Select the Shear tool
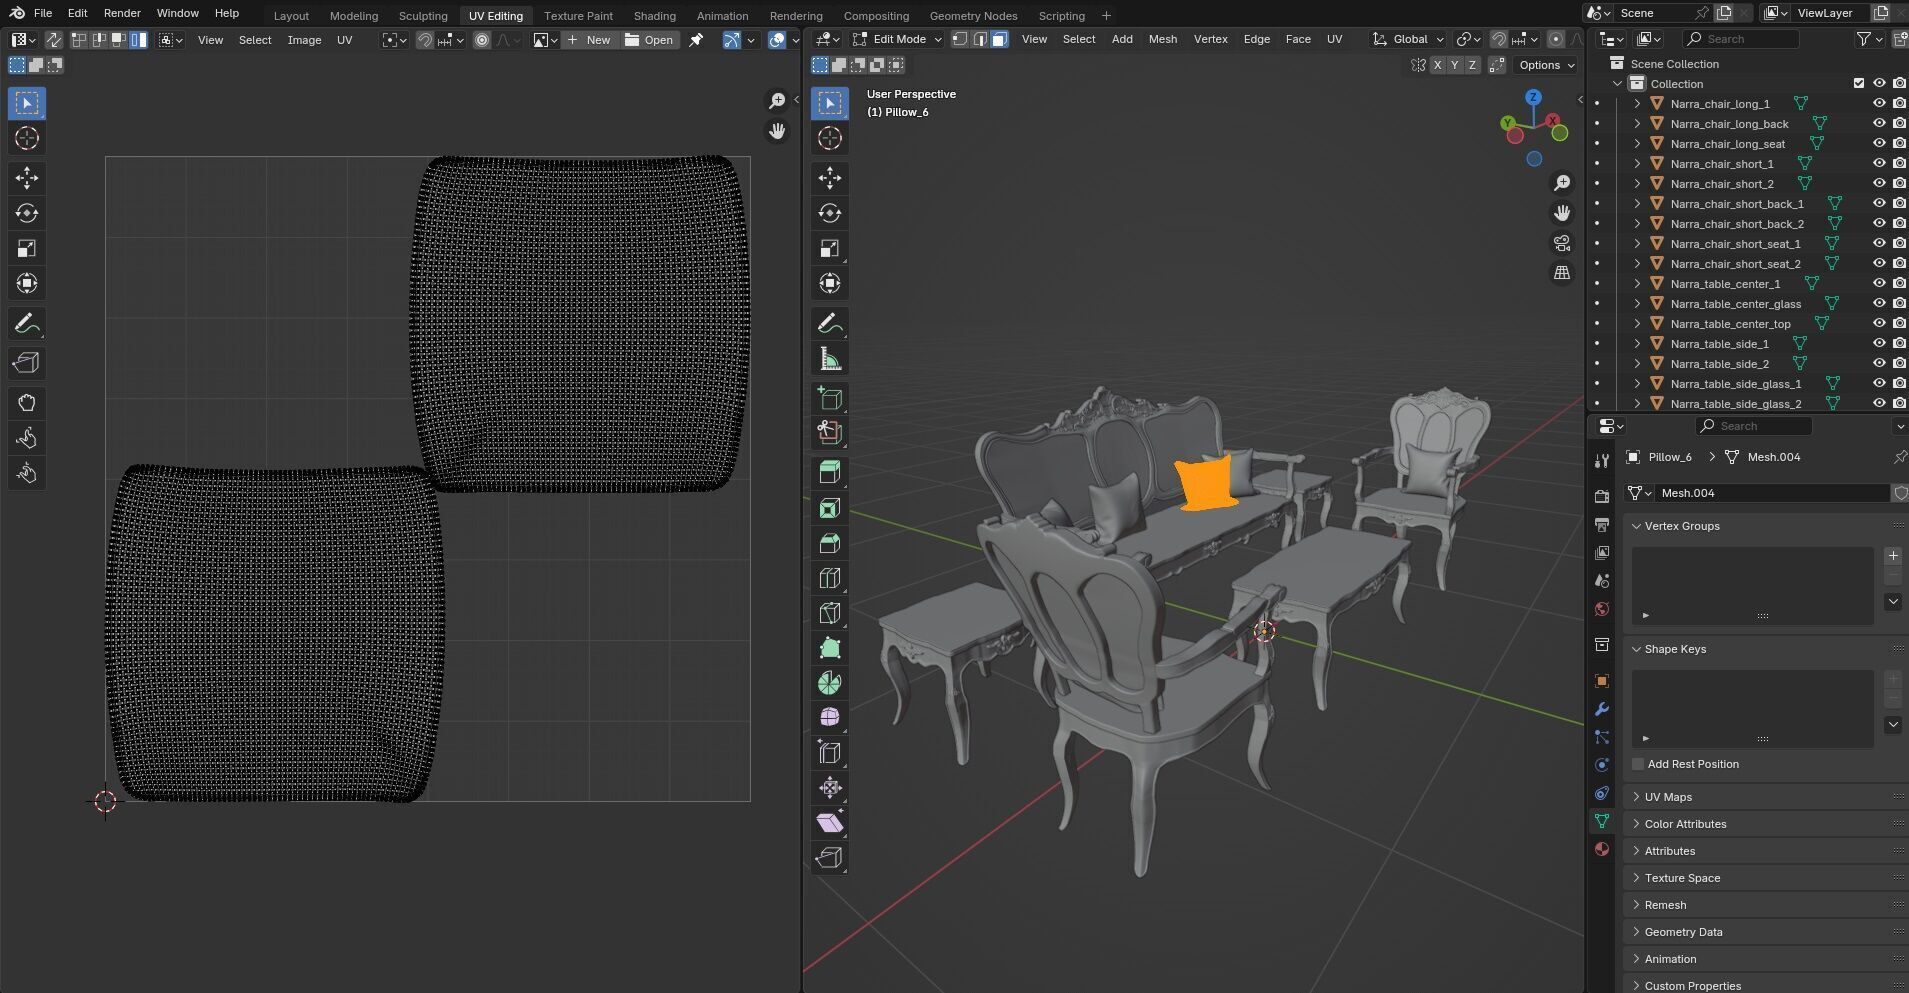This screenshot has width=1909, height=993. click(830, 822)
